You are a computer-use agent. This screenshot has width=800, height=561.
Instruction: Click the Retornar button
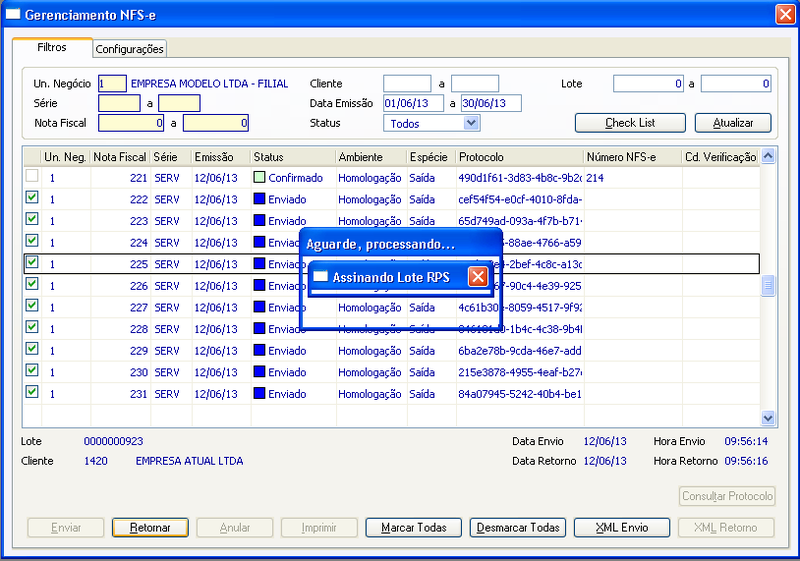[150, 527]
